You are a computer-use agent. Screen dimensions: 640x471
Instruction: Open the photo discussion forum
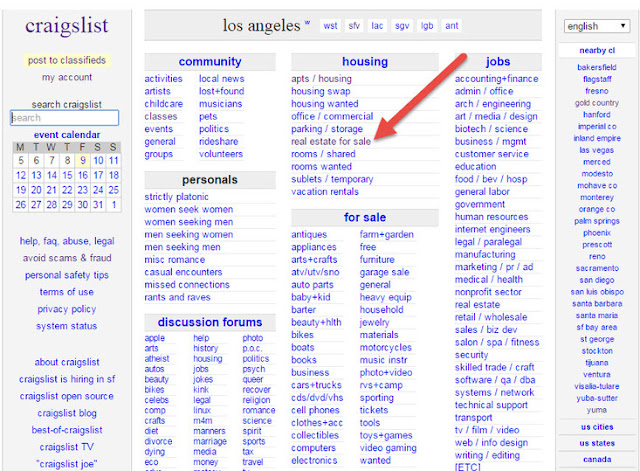[253, 338]
